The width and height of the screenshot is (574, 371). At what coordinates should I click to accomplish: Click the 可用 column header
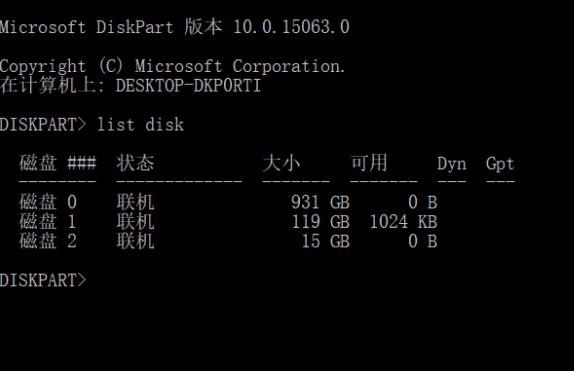tap(369, 163)
